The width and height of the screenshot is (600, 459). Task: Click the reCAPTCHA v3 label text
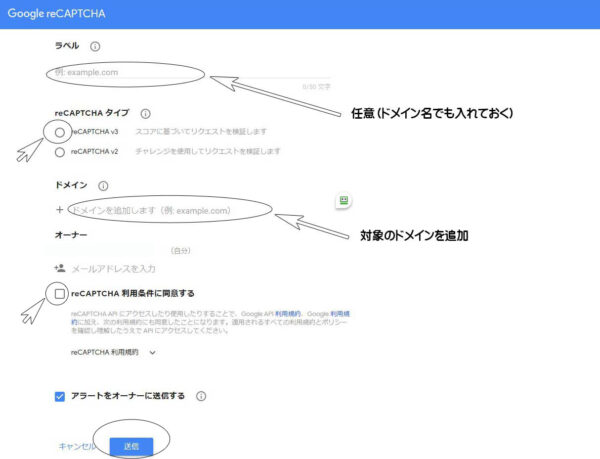(95, 132)
